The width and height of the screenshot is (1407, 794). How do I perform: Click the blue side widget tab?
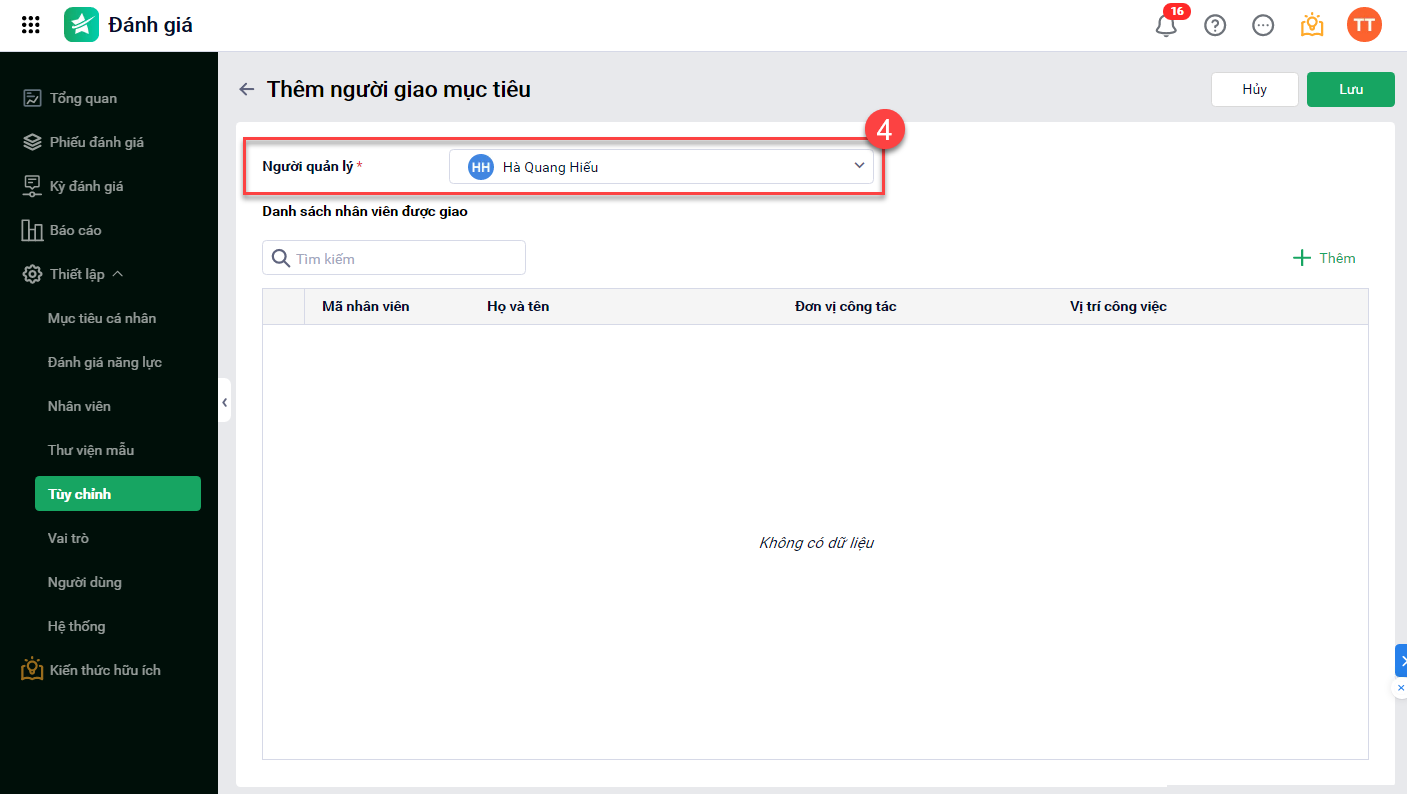pyautogui.click(x=1401, y=660)
